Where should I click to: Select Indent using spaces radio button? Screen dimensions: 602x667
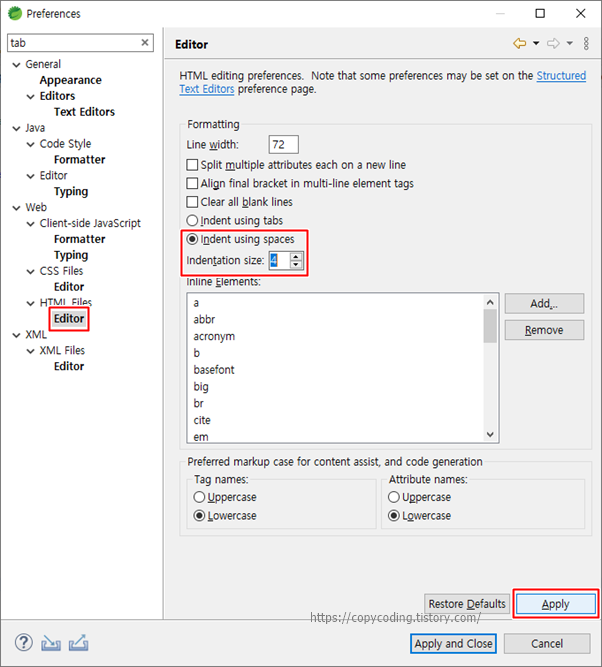point(192,239)
